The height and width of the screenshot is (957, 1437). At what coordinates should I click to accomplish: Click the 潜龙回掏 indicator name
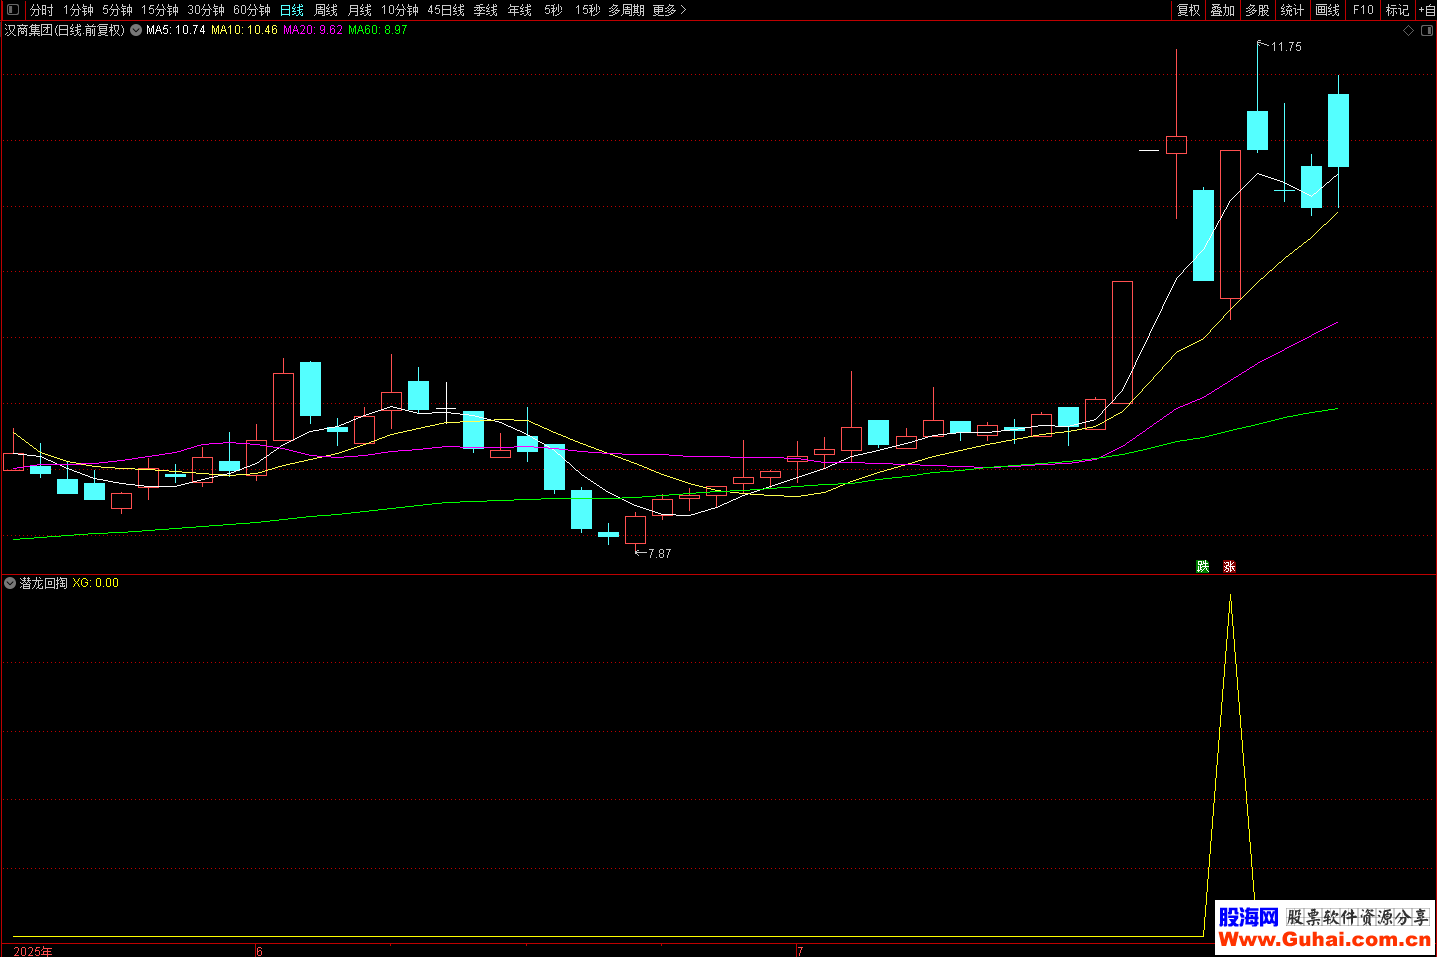(x=44, y=583)
